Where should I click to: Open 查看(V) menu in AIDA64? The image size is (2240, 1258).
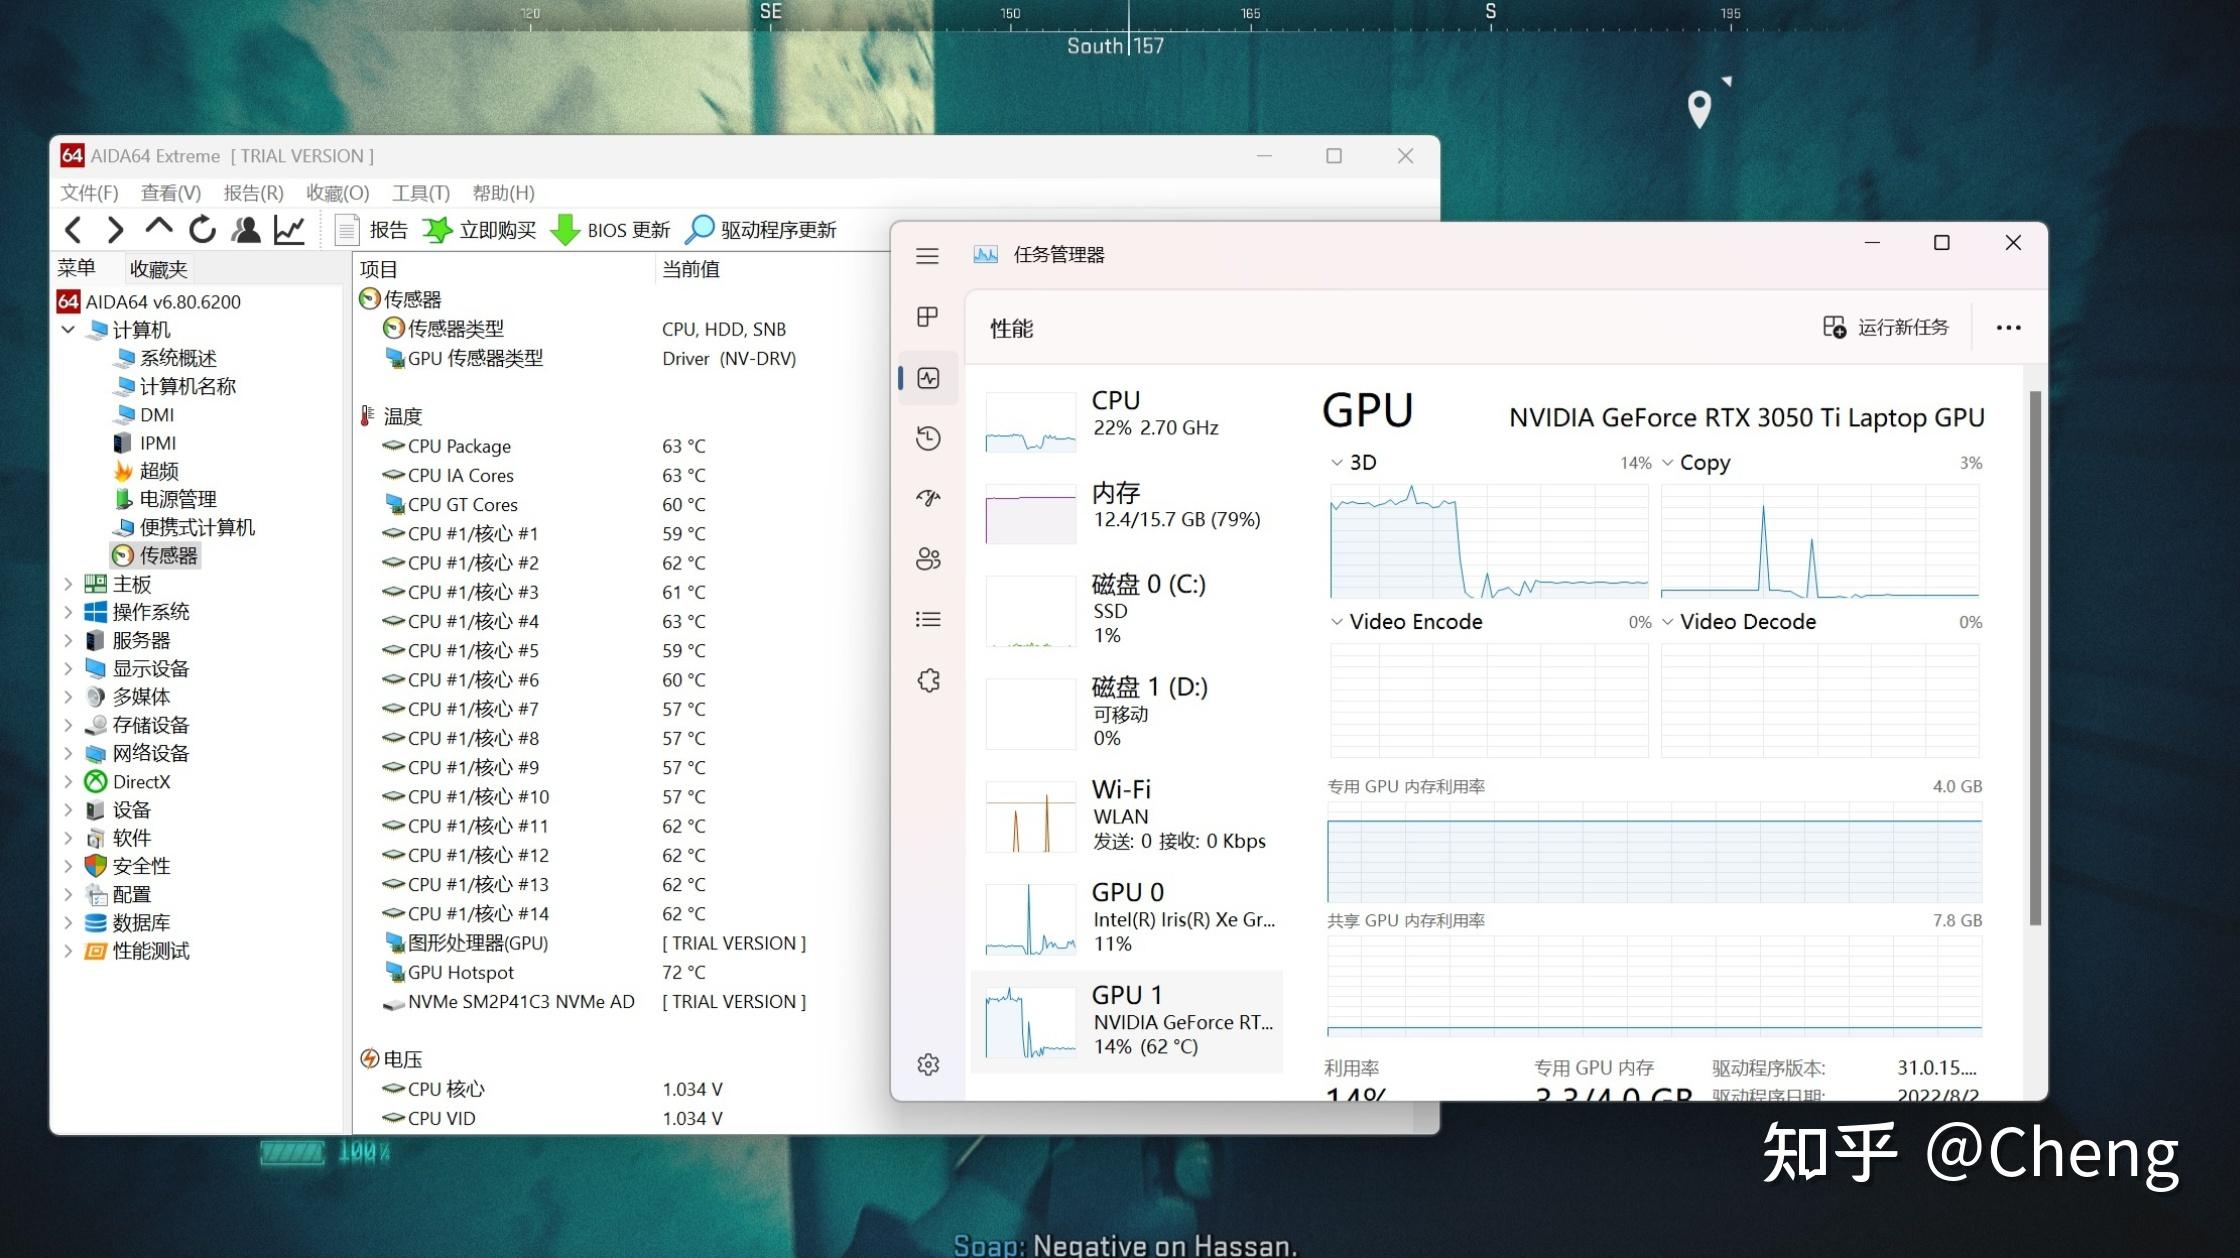tap(171, 192)
